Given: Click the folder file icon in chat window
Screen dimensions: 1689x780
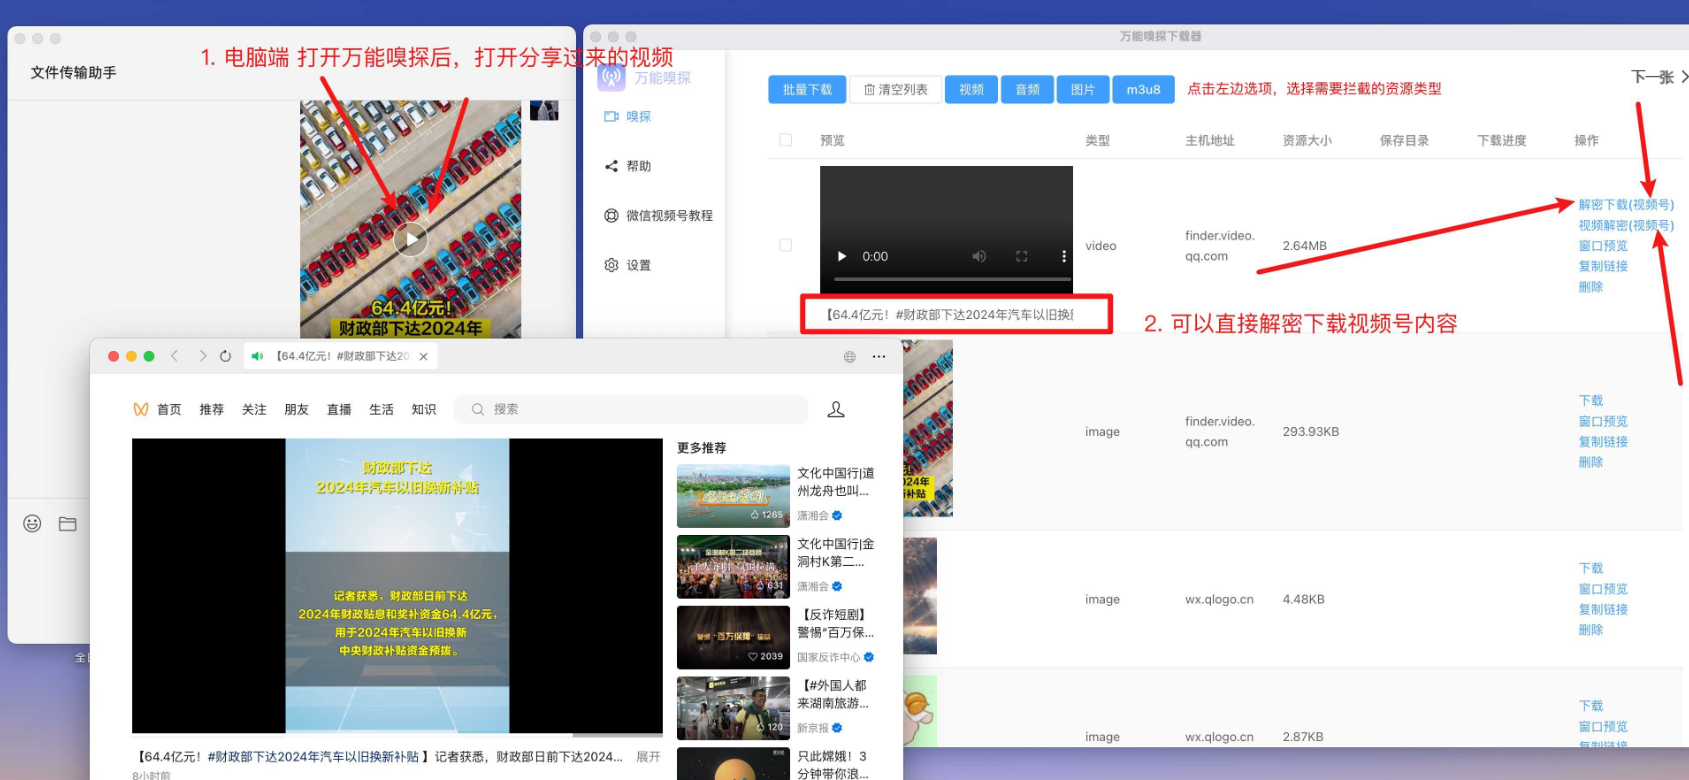Looking at the screenshot, I should click(x=68, y=524).
